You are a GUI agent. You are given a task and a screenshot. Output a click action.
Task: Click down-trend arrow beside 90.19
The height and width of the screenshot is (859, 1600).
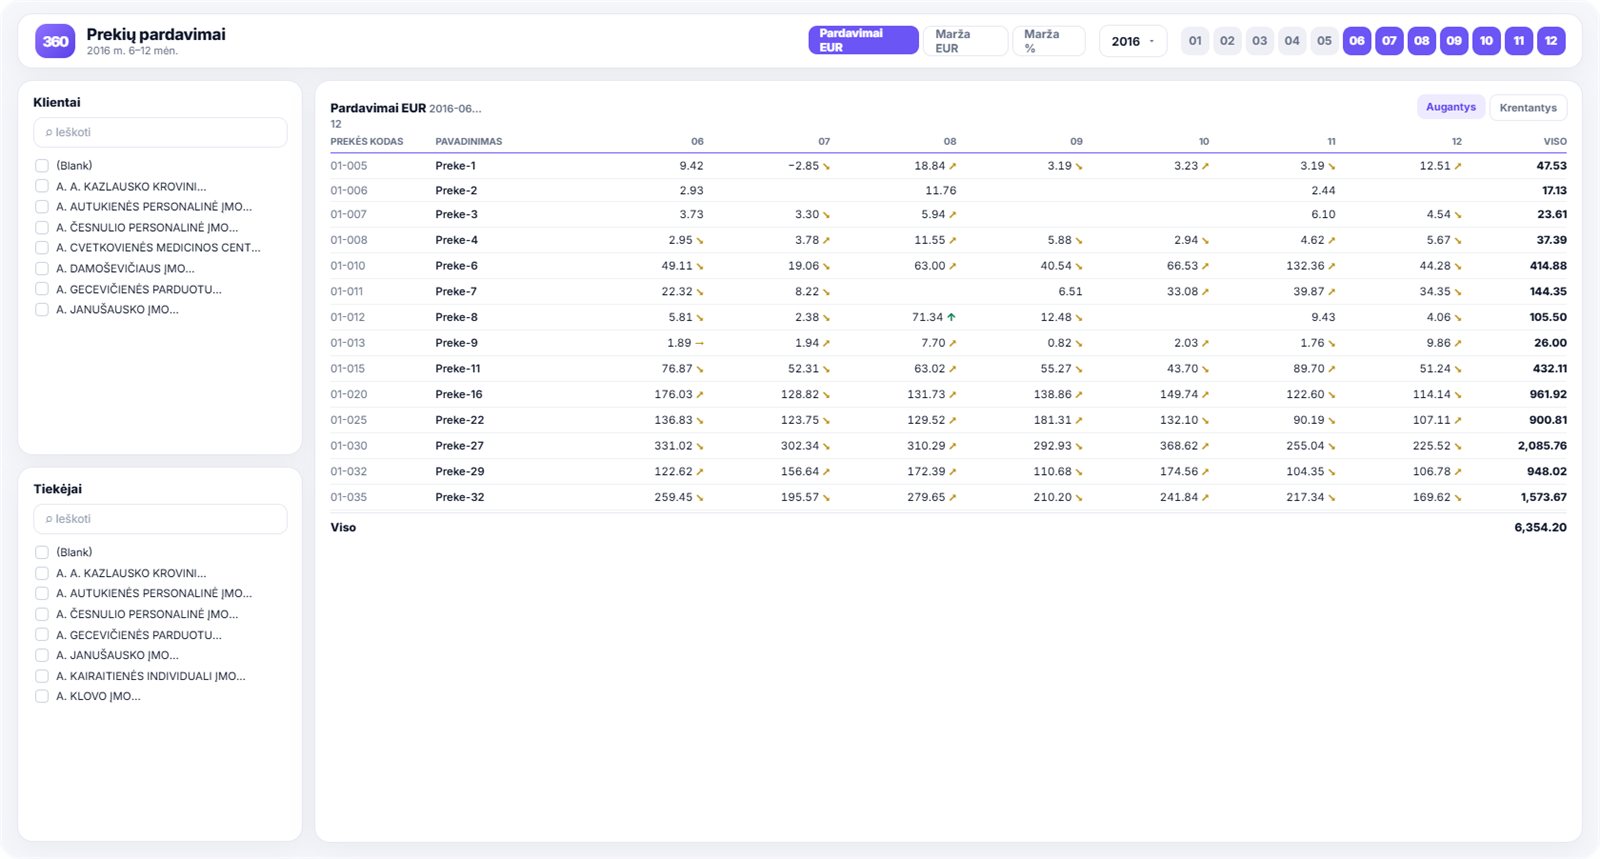[x=1331, y=421]
